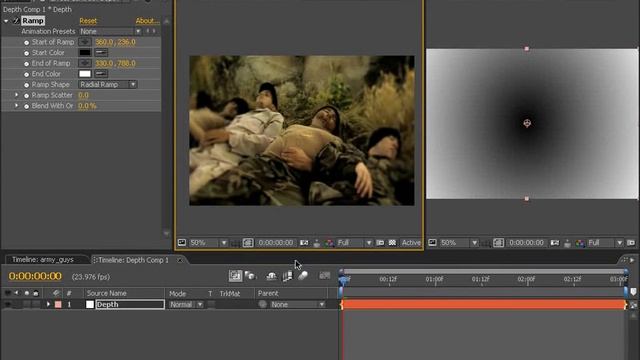Image resolution: width=640 pixels, height=360 pixels.
Task: Click the End of Ramp coordinate value
Action: coord(115,63)
